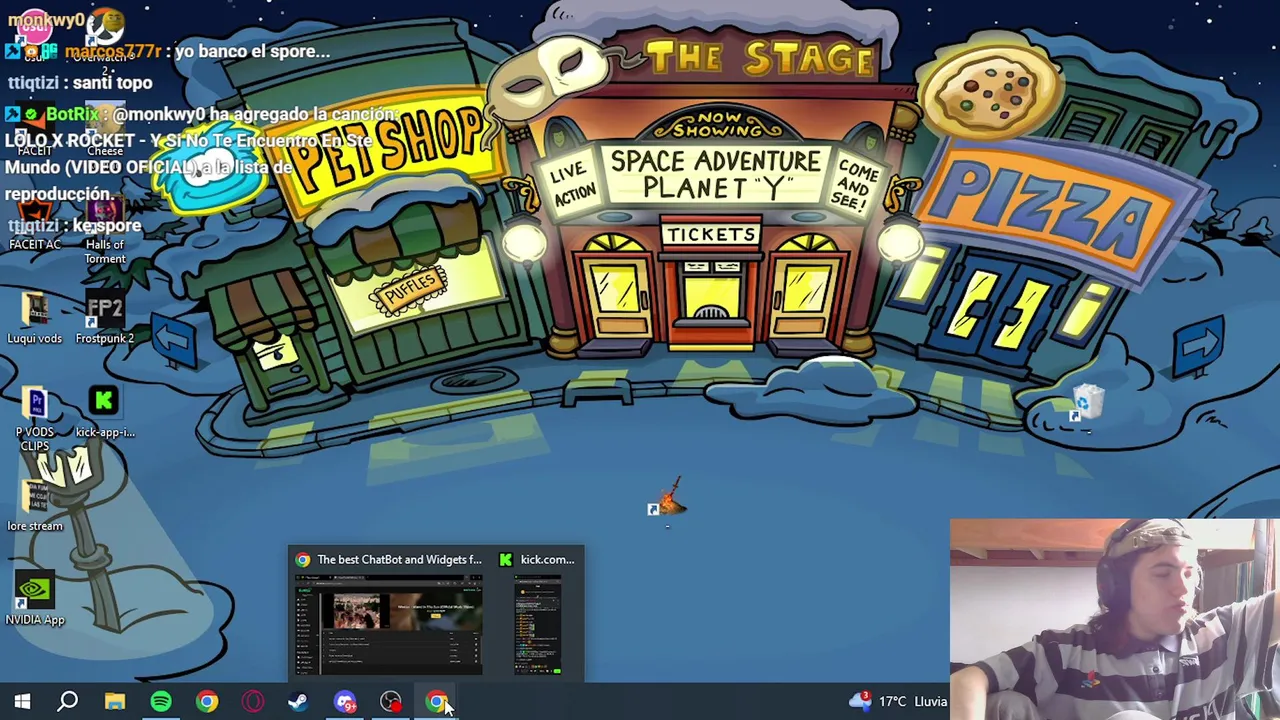This screenshot has height=720, width=1280.
Task: Click the Chrome icon next to Spotify
Action: 206,702
